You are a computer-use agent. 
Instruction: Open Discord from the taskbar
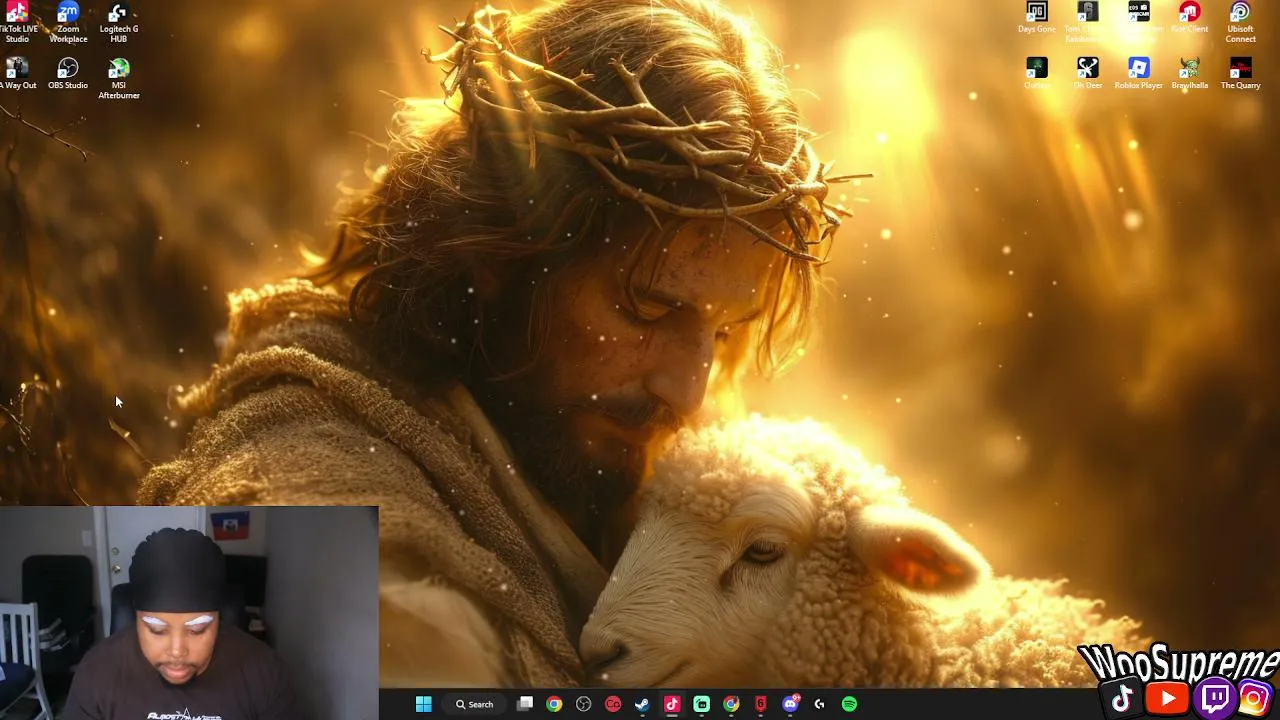pyautogui.click(x=791, y=704)
